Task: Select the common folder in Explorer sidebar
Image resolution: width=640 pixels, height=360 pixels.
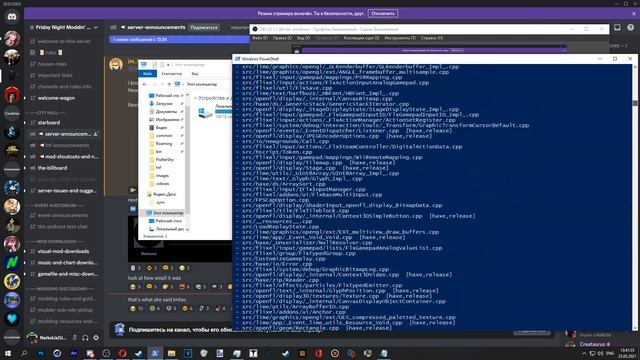Action: pos(163,136)
